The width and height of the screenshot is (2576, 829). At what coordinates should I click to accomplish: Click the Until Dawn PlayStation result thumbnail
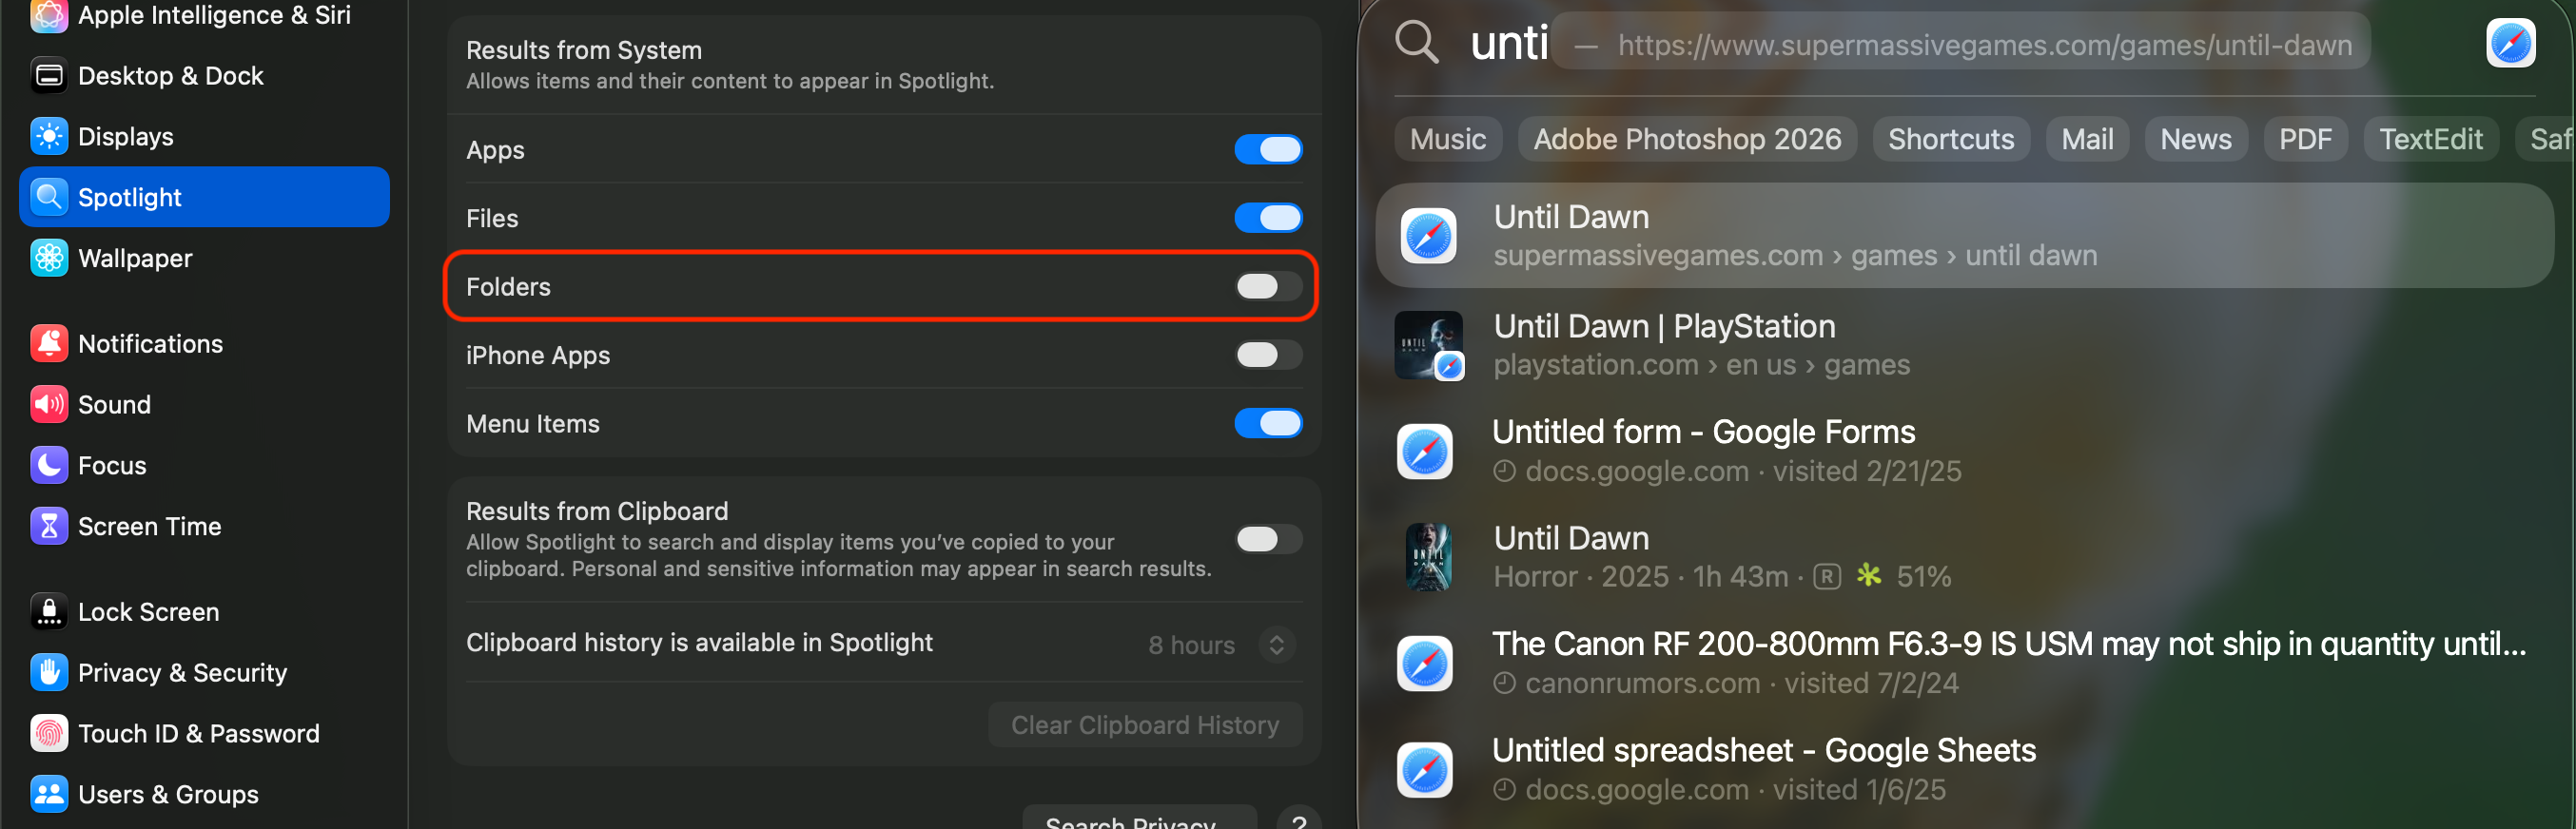[x=1429, y=345]
